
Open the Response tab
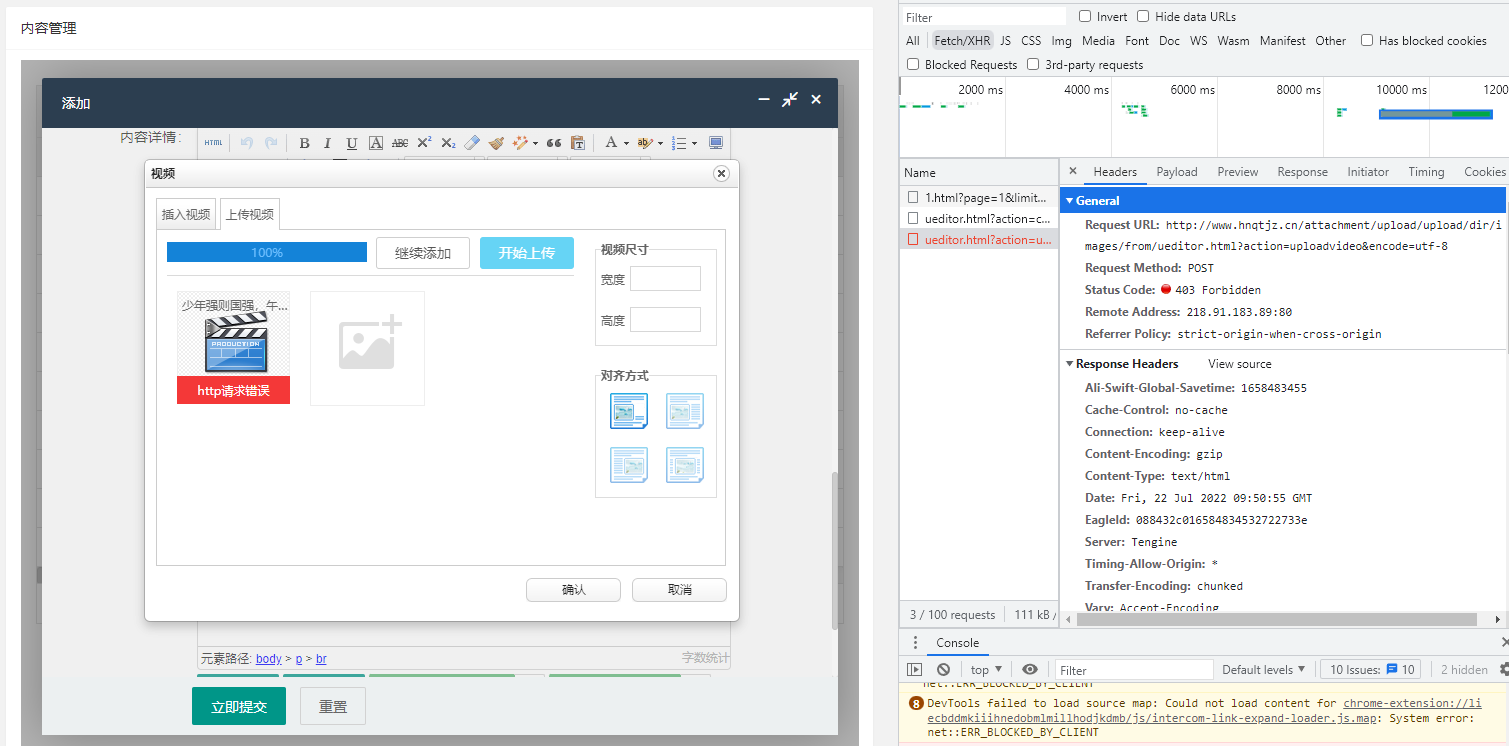click(1302, 171)
